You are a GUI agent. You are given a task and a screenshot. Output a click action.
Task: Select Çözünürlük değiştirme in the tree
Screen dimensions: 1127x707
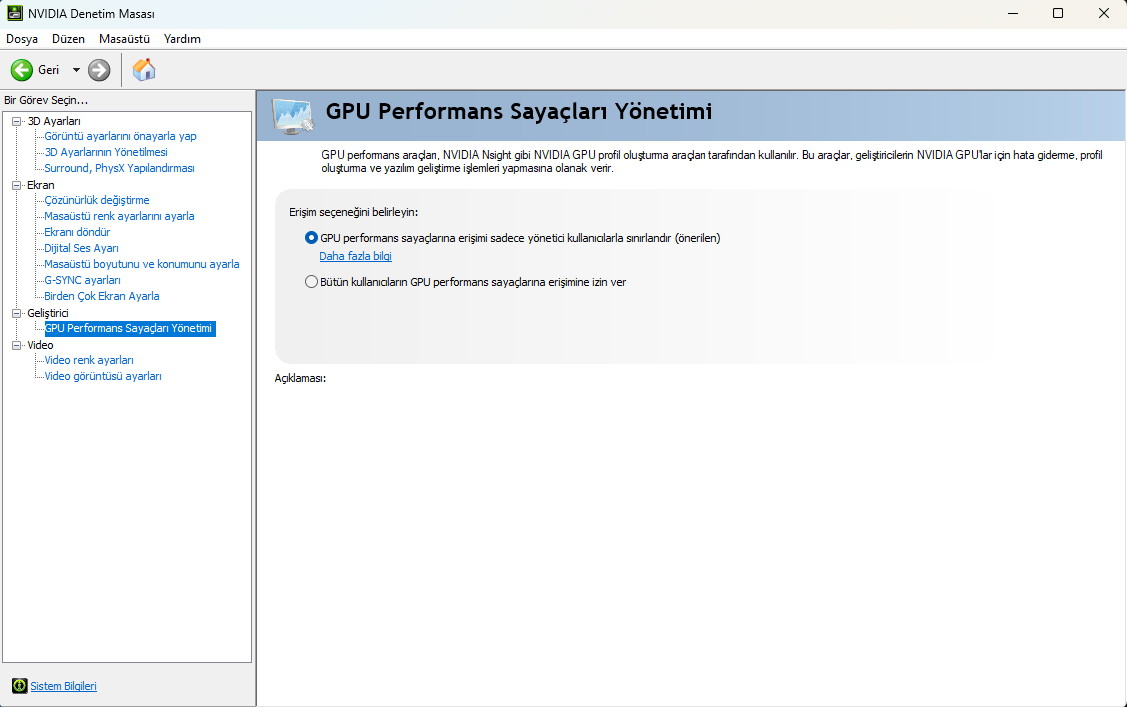(97, 200)
